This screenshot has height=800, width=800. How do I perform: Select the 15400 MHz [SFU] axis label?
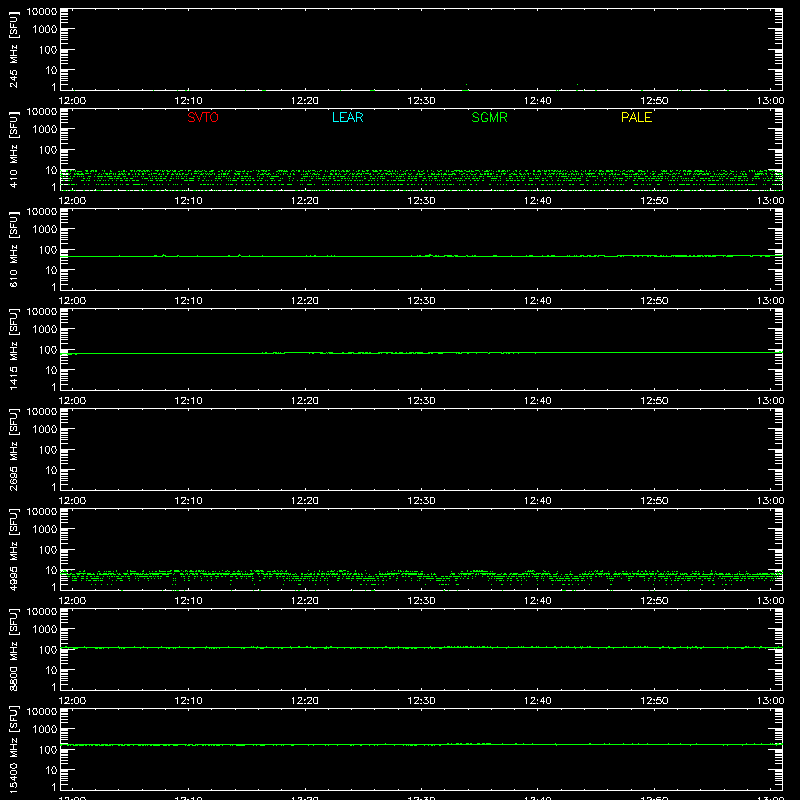pos(14,750)
